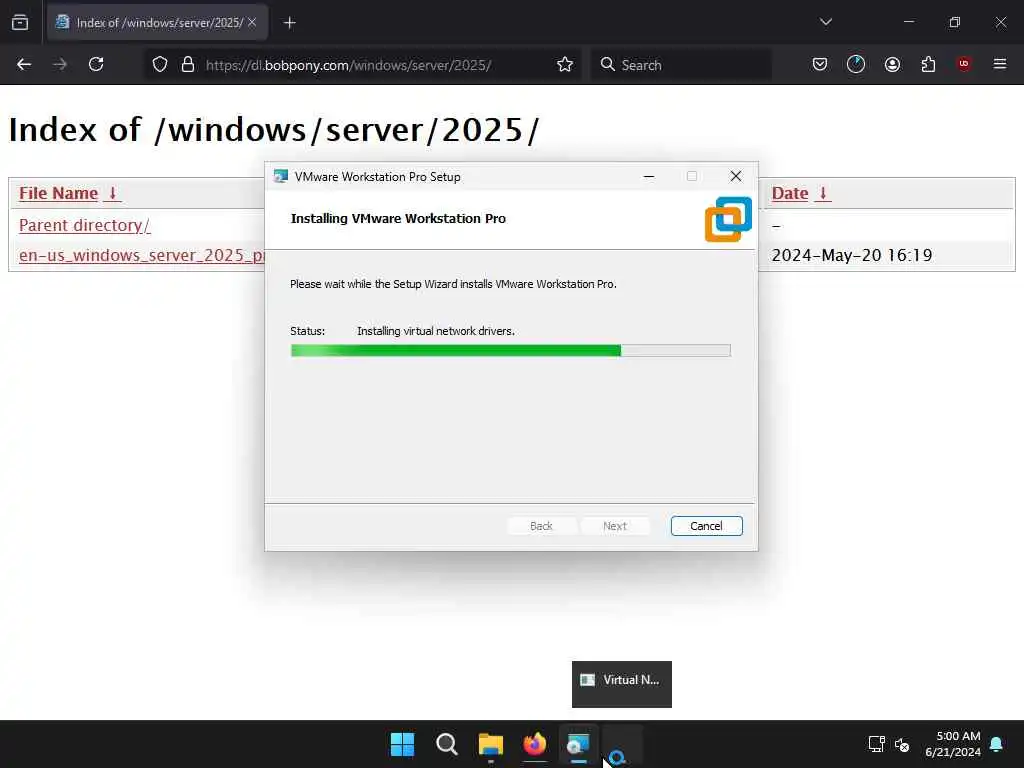Screen dimensions: 1024x768
Task: Open the Extensions puzzle icon
Action: pyautogui.click(x=928, y=64)
